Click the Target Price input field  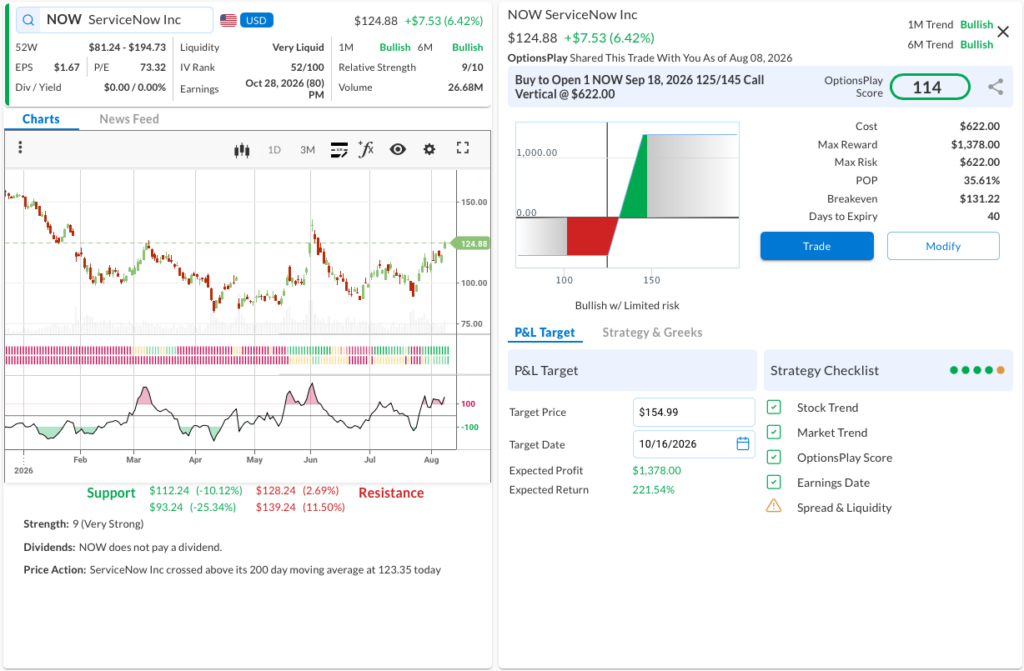[694, 412]
